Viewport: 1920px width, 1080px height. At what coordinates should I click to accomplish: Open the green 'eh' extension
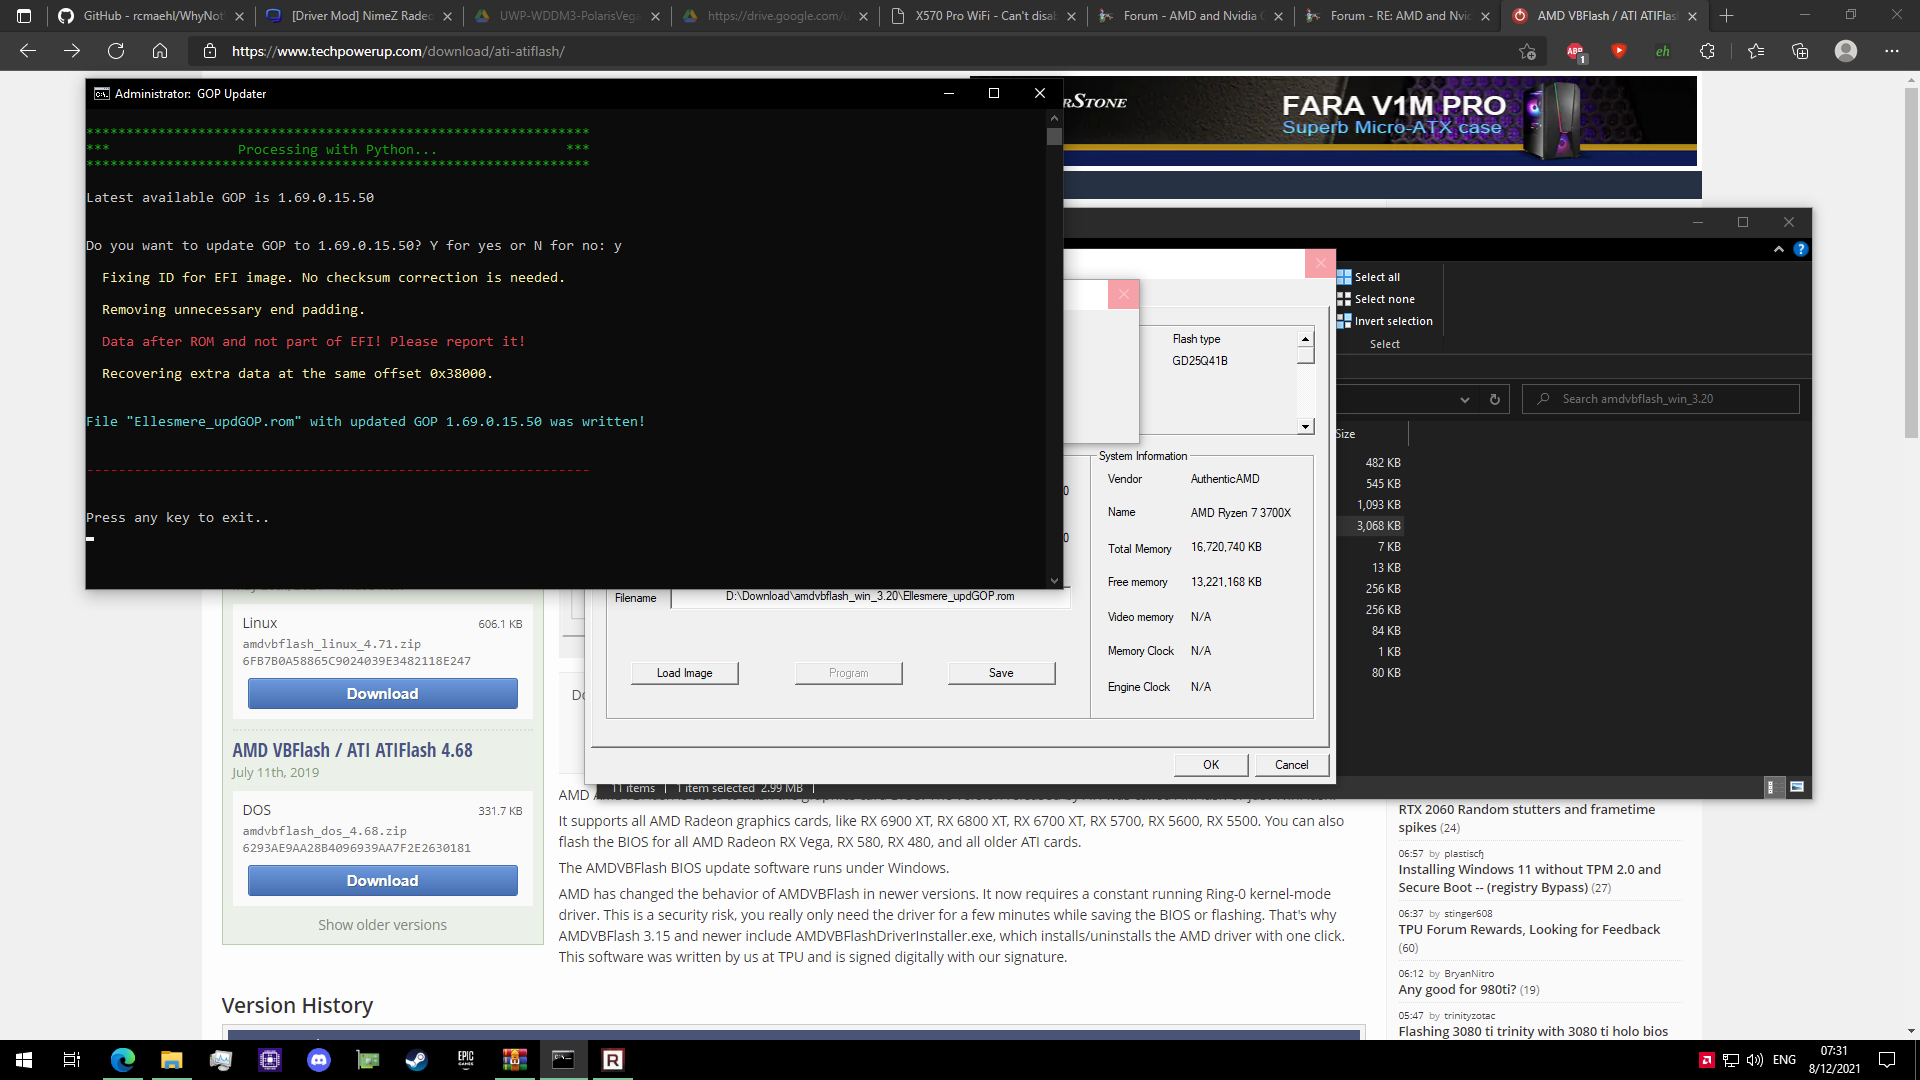click(1663, 51)
